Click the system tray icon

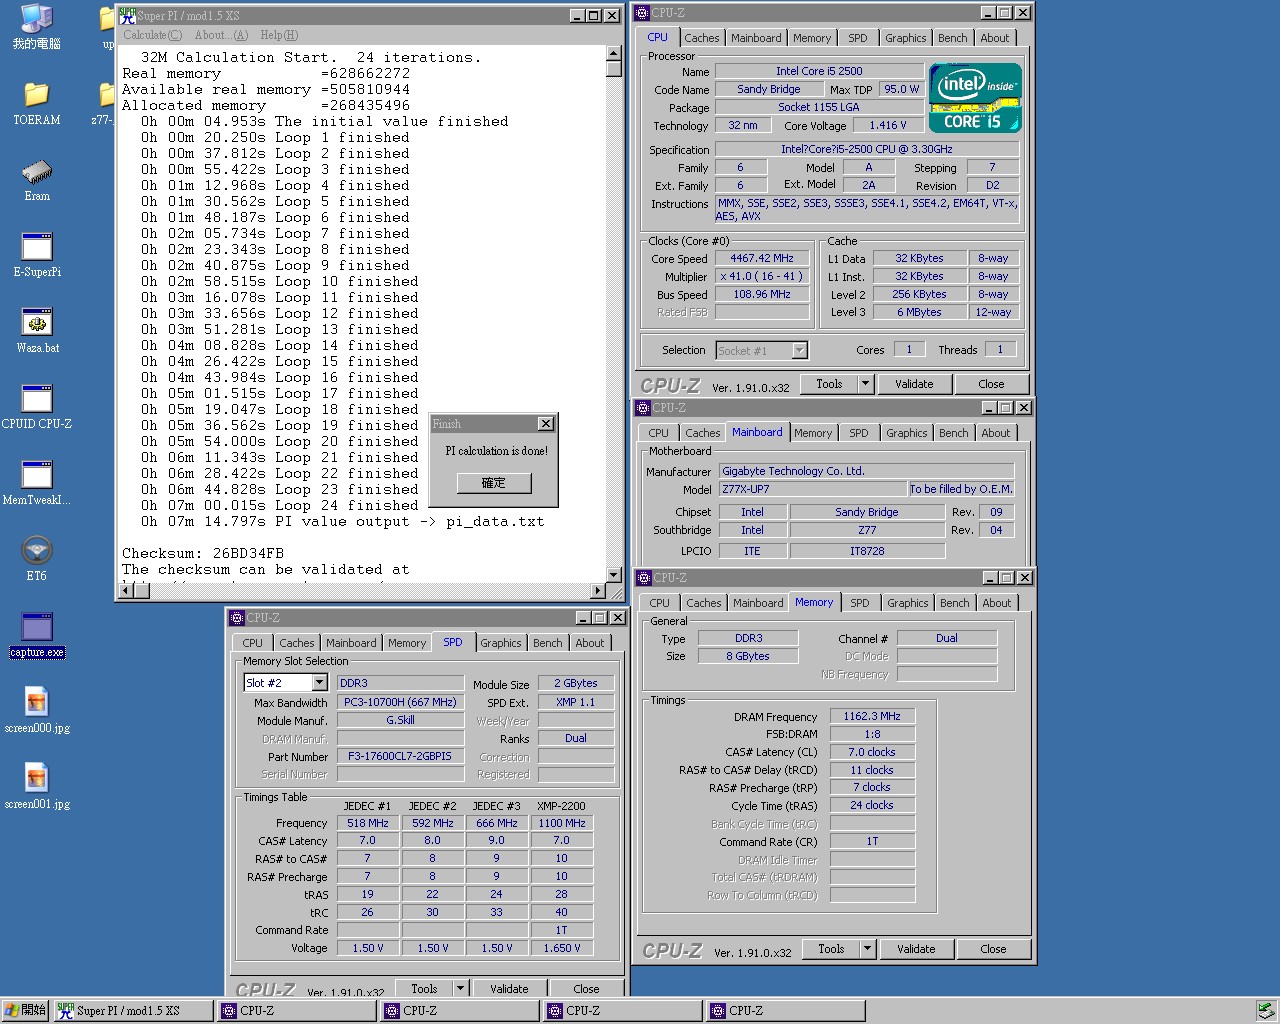click(1265, 1011)
